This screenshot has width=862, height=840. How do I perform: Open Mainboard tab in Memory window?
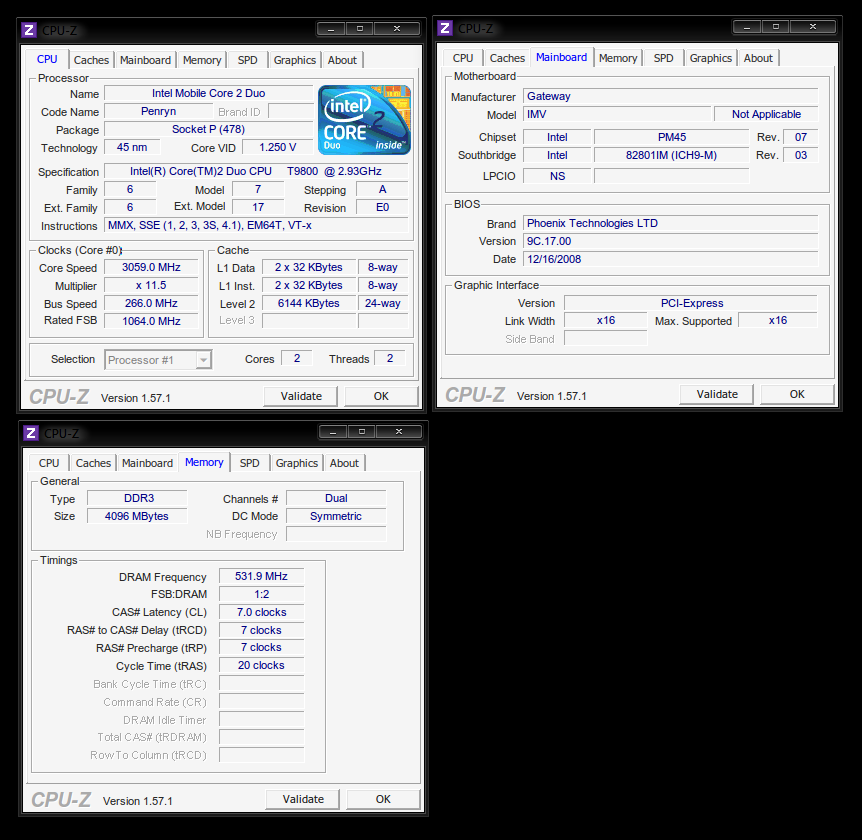tap(147, 463)
